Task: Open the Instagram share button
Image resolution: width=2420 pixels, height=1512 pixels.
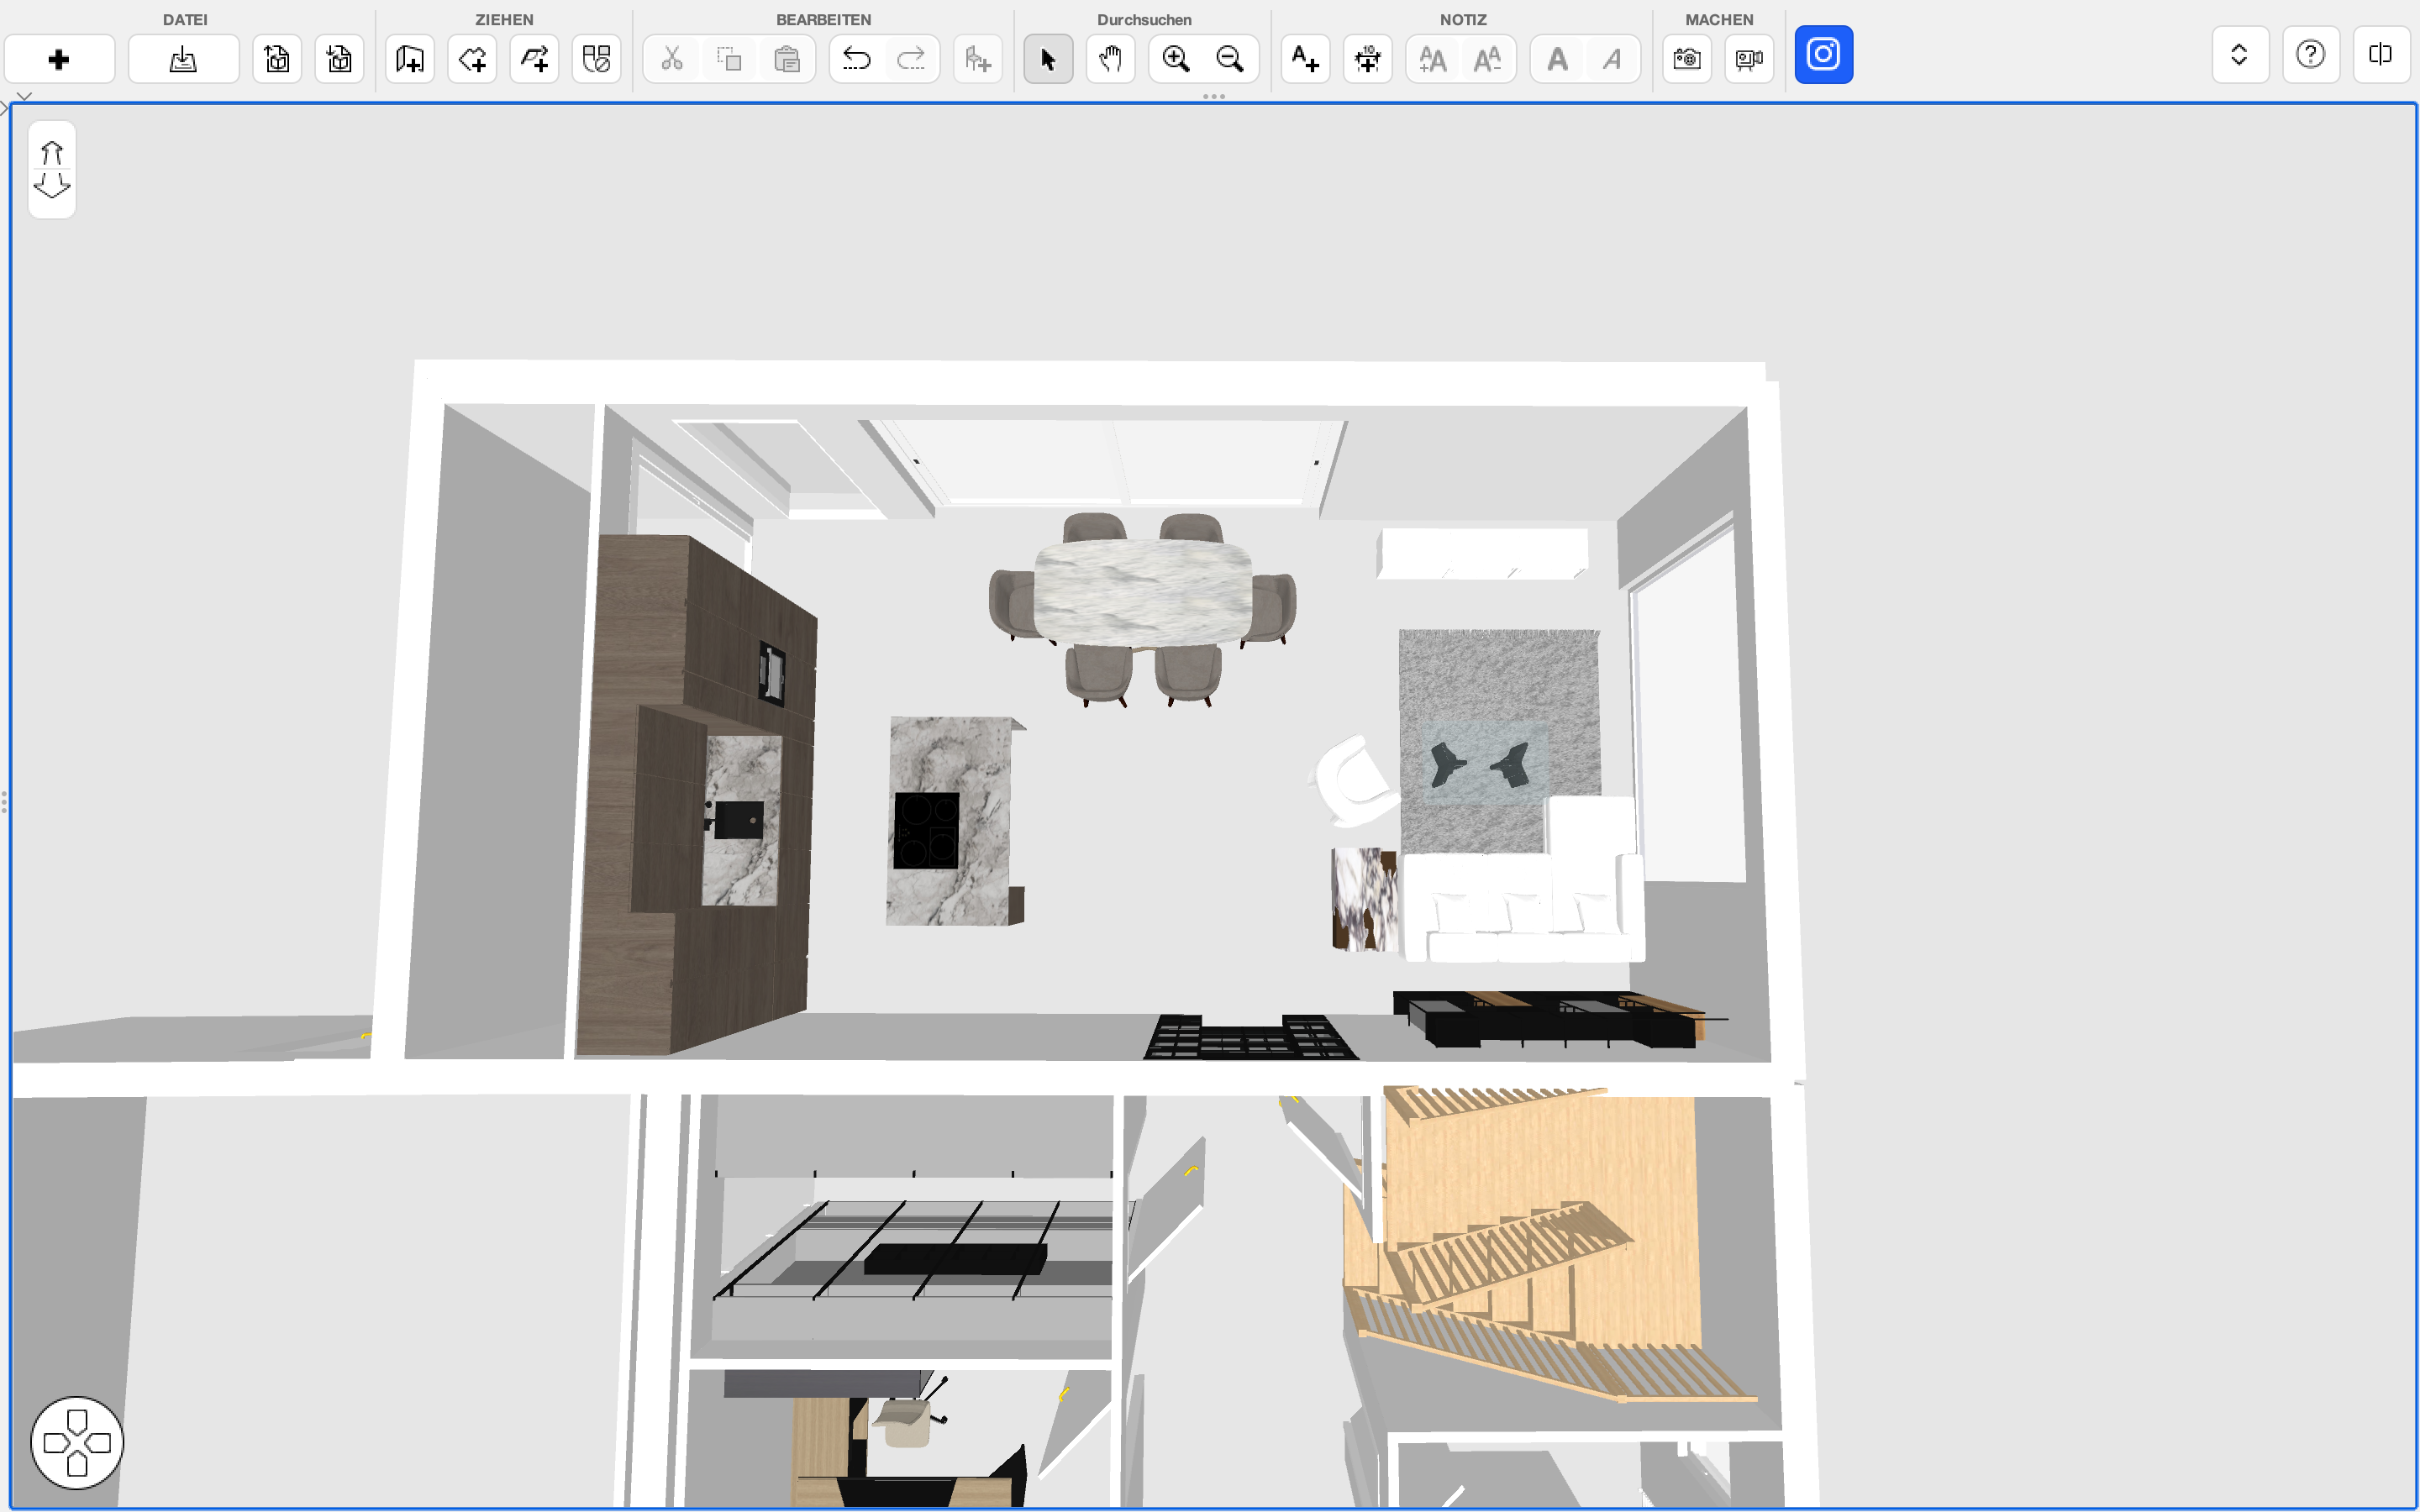Action: (x=1823, y=54)
